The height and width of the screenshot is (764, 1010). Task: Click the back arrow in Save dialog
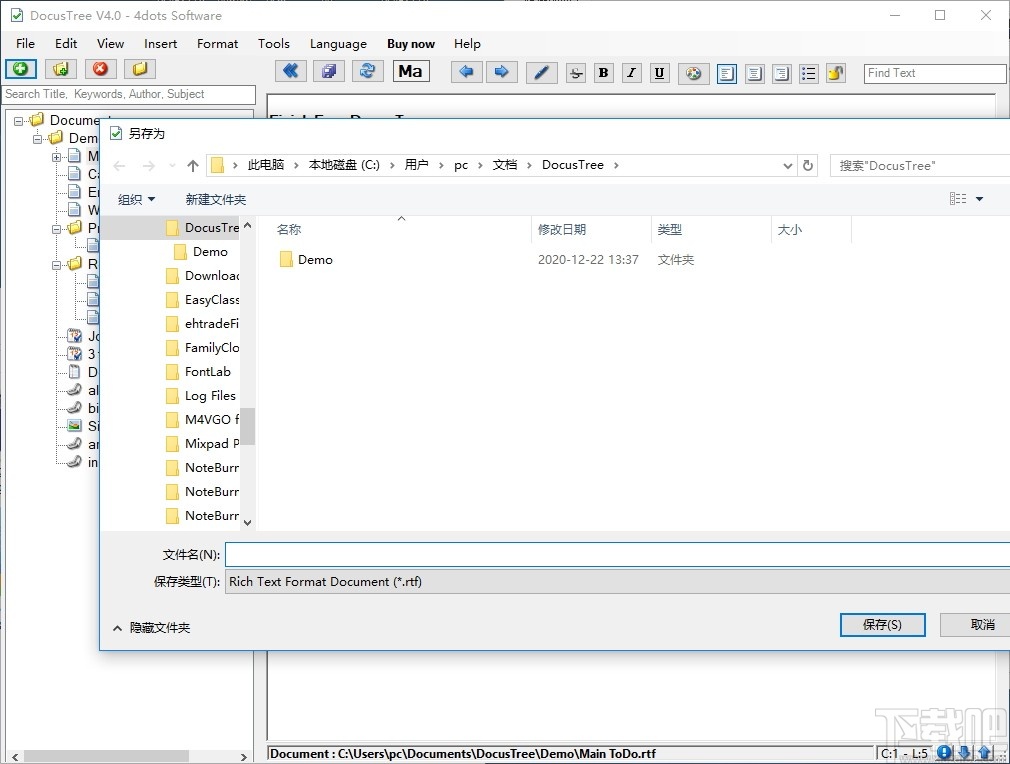click(x=119, y=166)
